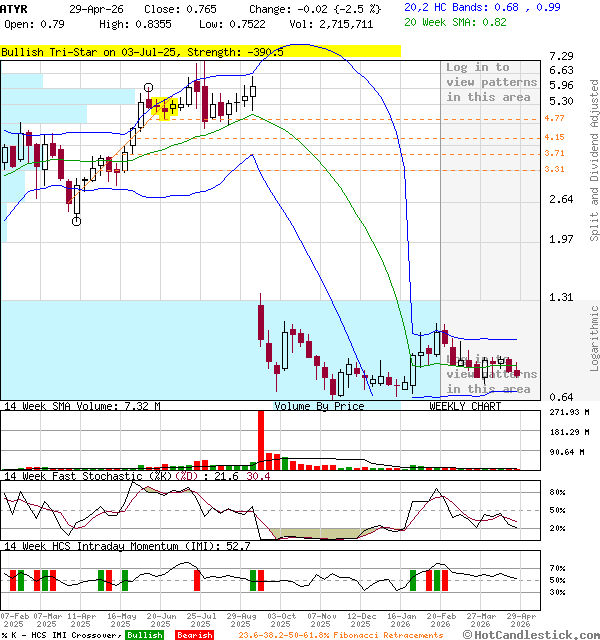Click the shaded oversold stochastic region
600x640 pixels.
tap(310, 533)
